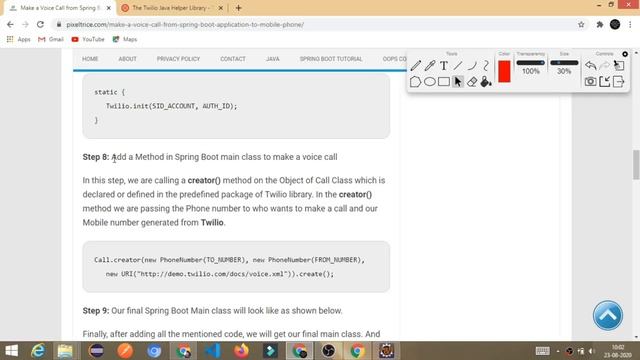Select the Text tool (T)

pyautogui.click(x=444, y=65)
